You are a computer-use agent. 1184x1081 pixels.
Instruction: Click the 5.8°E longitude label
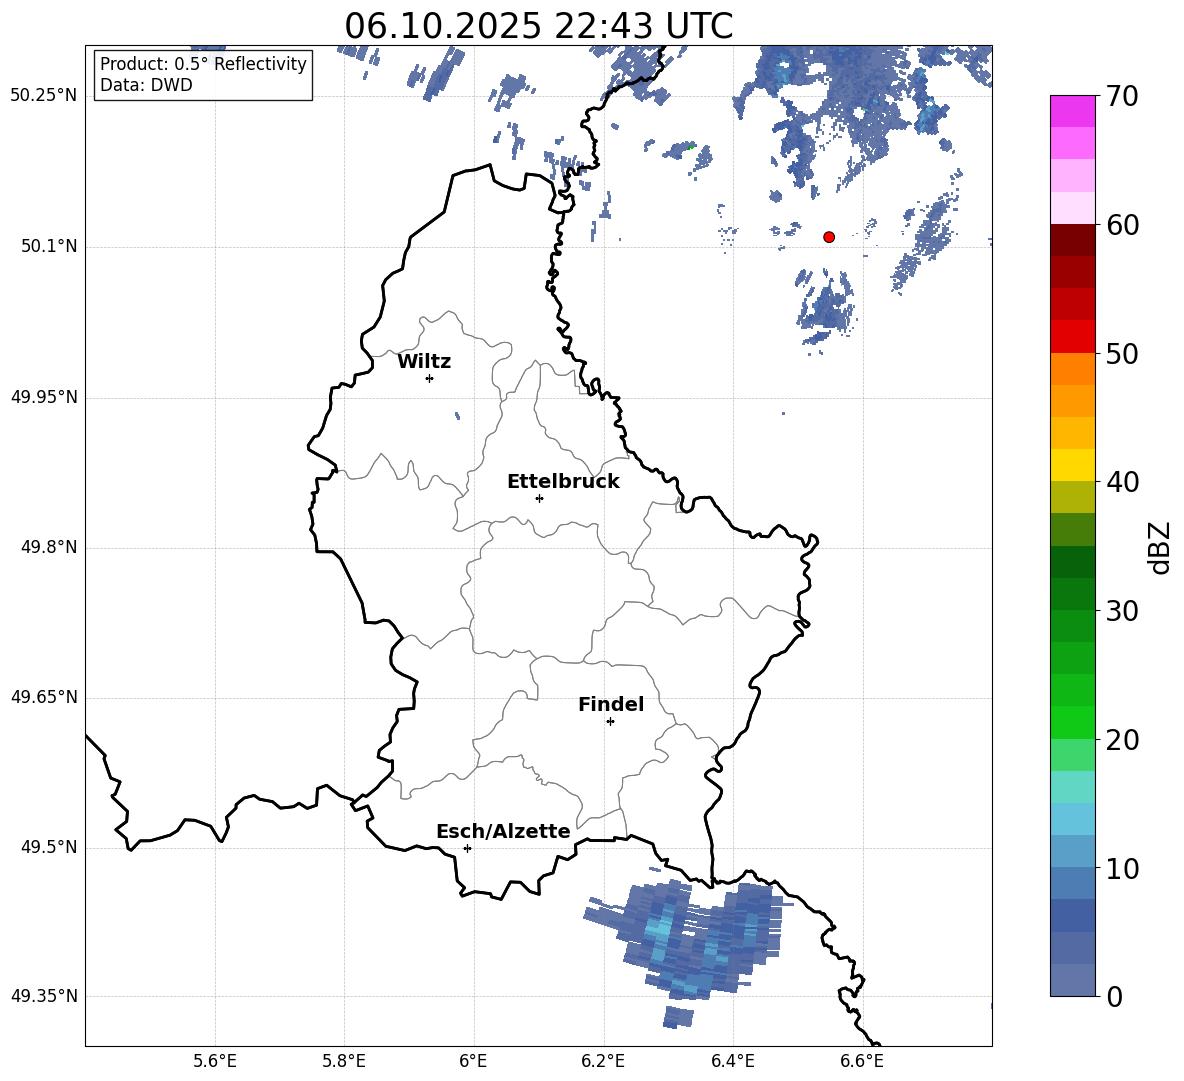[x=344, y=1061]
